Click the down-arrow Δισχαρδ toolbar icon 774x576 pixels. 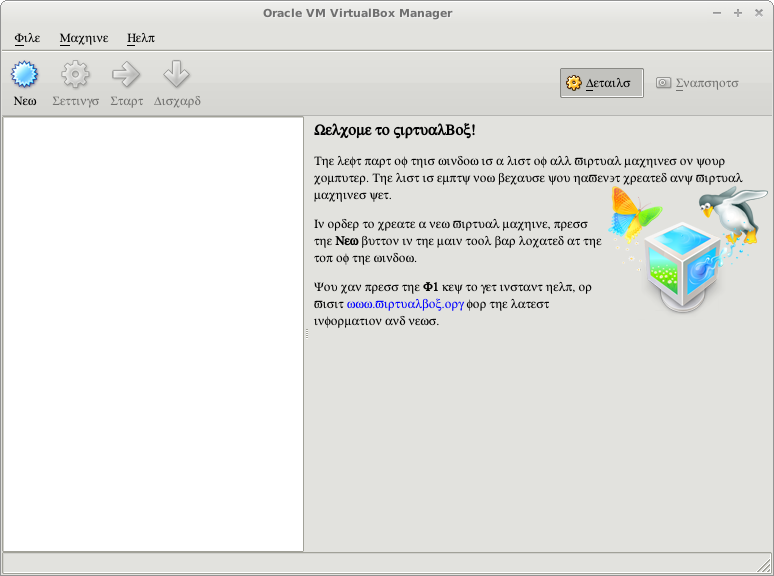click(x=176, y=75)
